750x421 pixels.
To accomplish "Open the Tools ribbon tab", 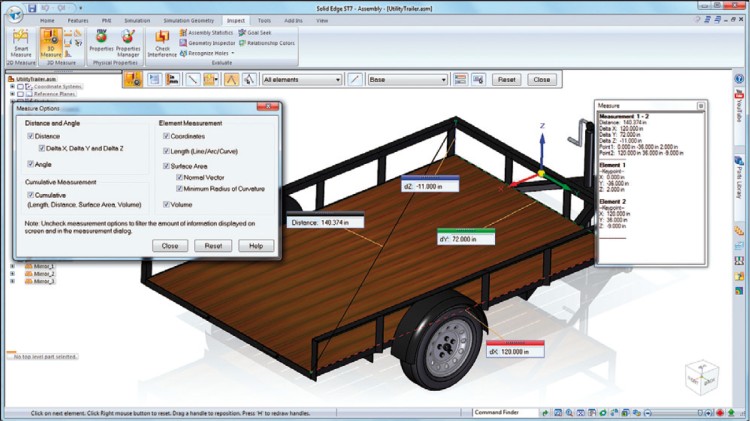I will tap(265, 19).
